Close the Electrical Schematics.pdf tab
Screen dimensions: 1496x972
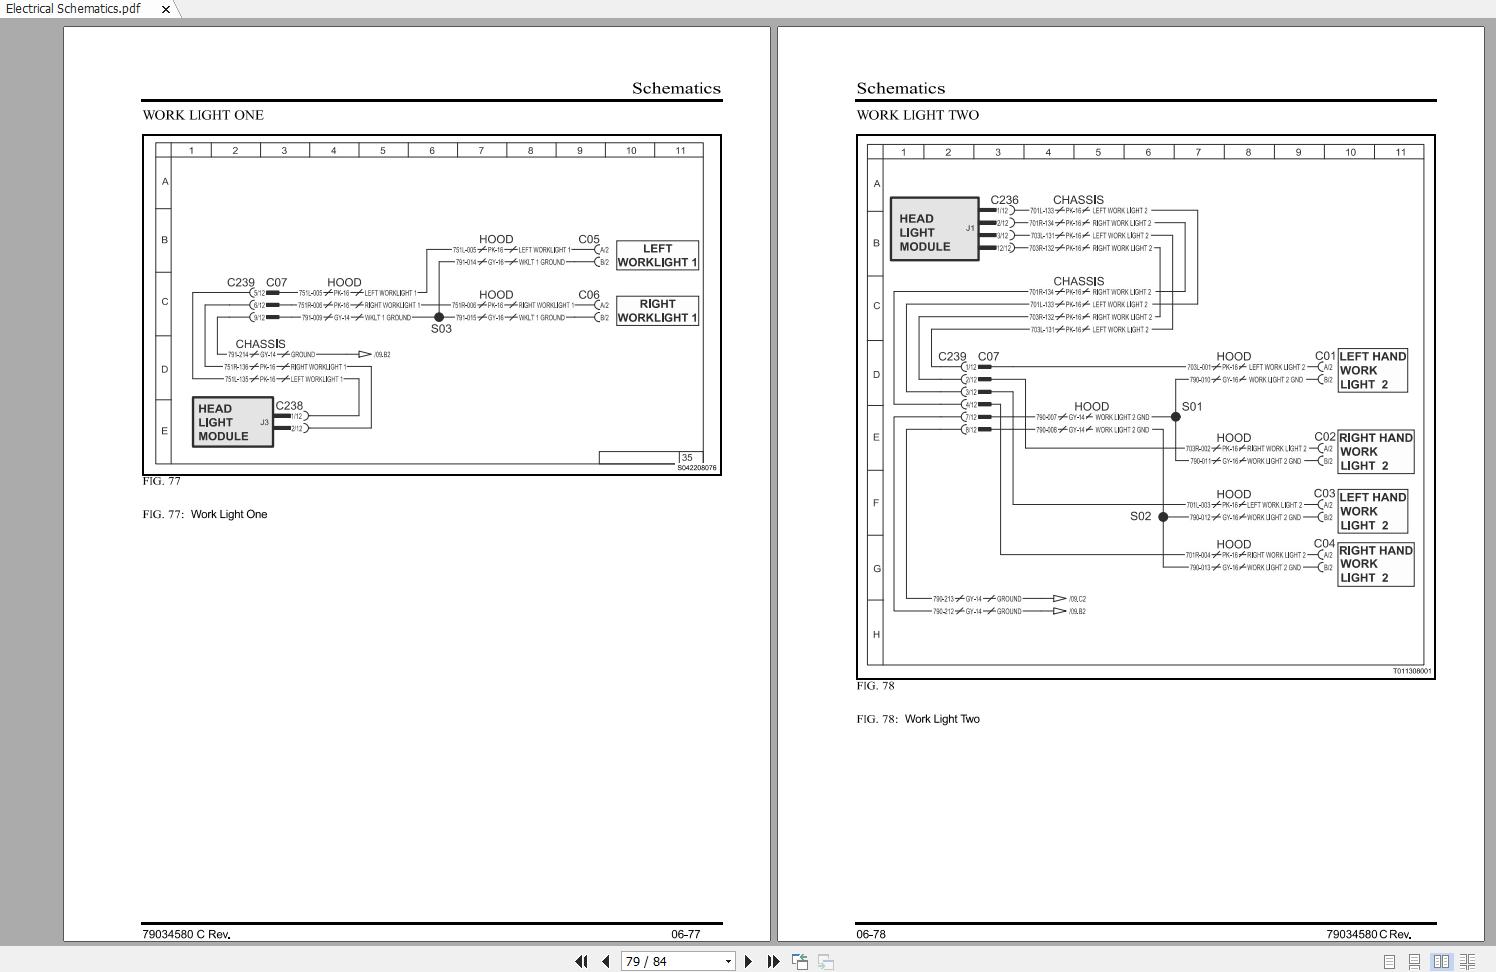click(166, 9)
